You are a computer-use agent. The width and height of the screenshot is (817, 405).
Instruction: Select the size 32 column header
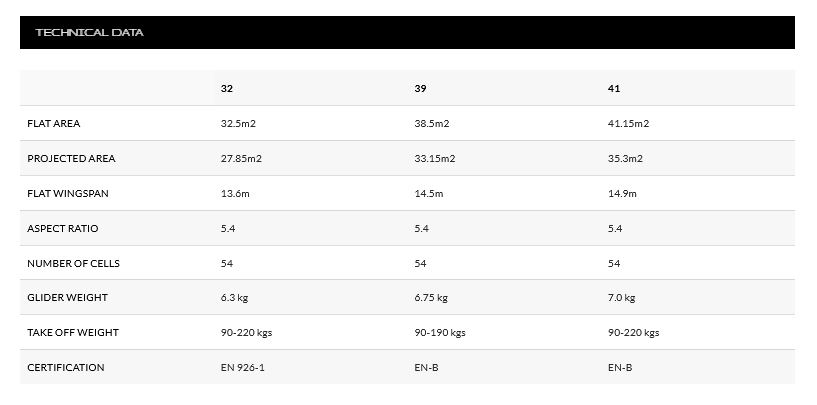227,89
